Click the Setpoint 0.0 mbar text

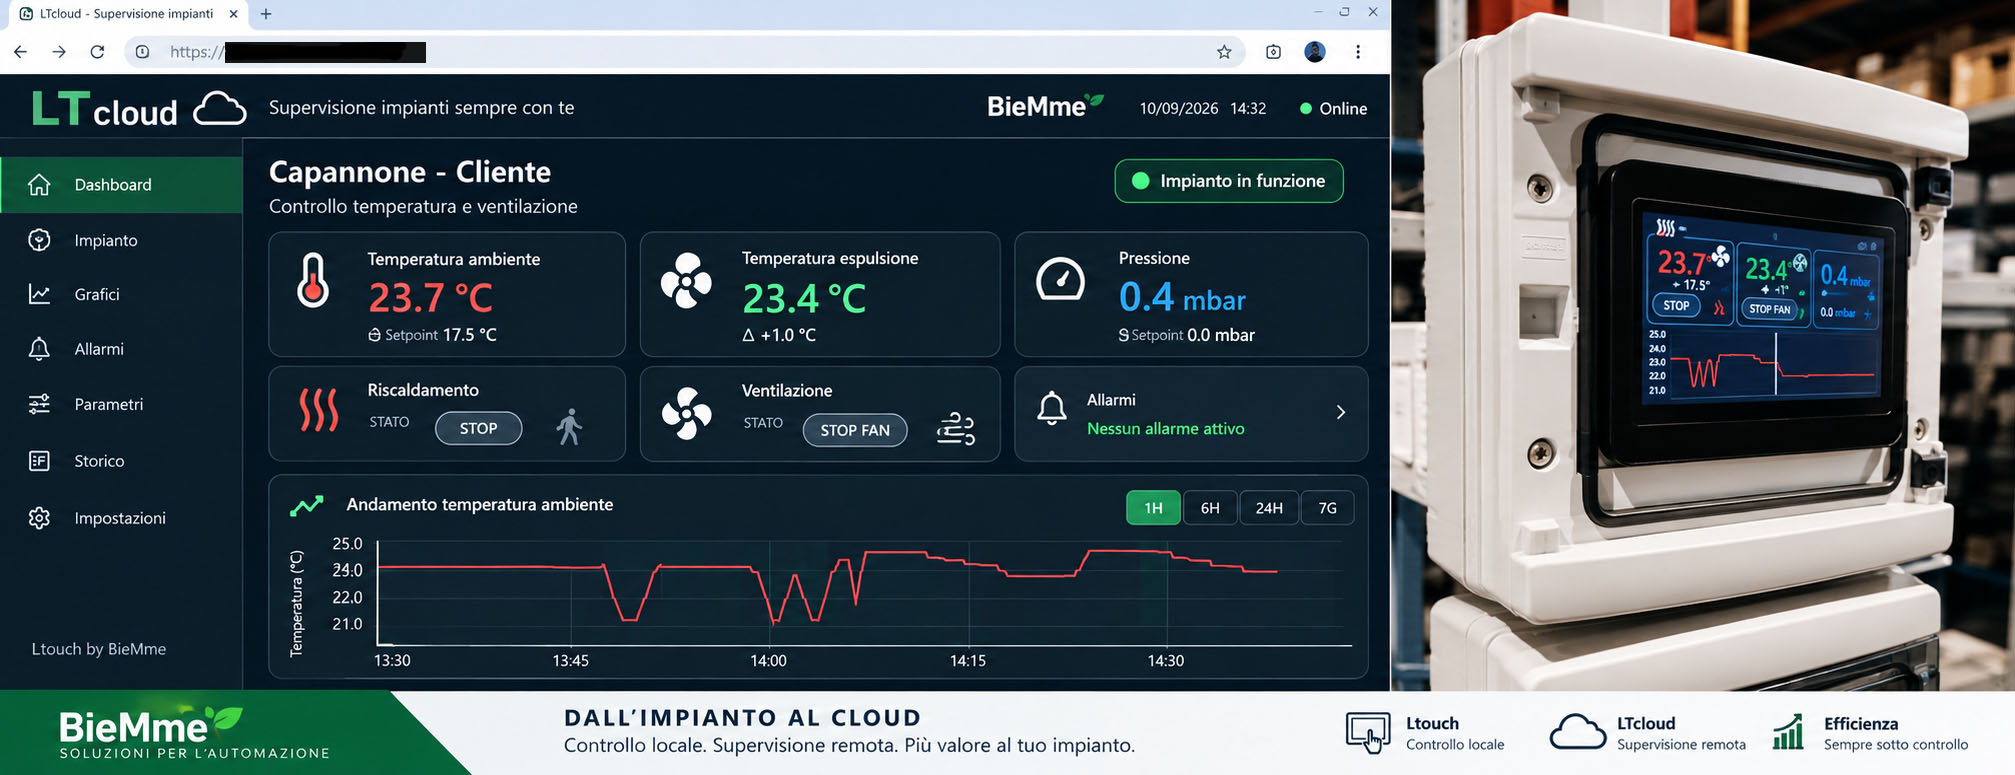(1186, 335)
